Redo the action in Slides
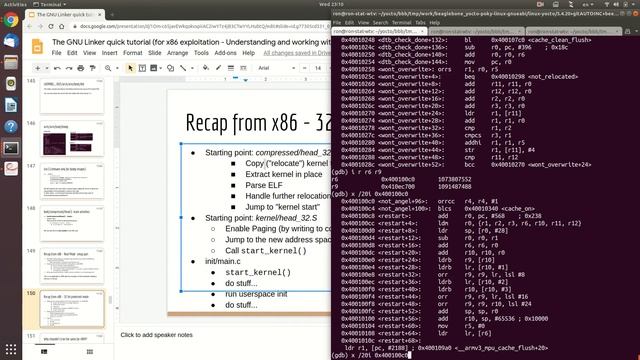This screenshot has width=640, height=360. click(x=69, y=68)
